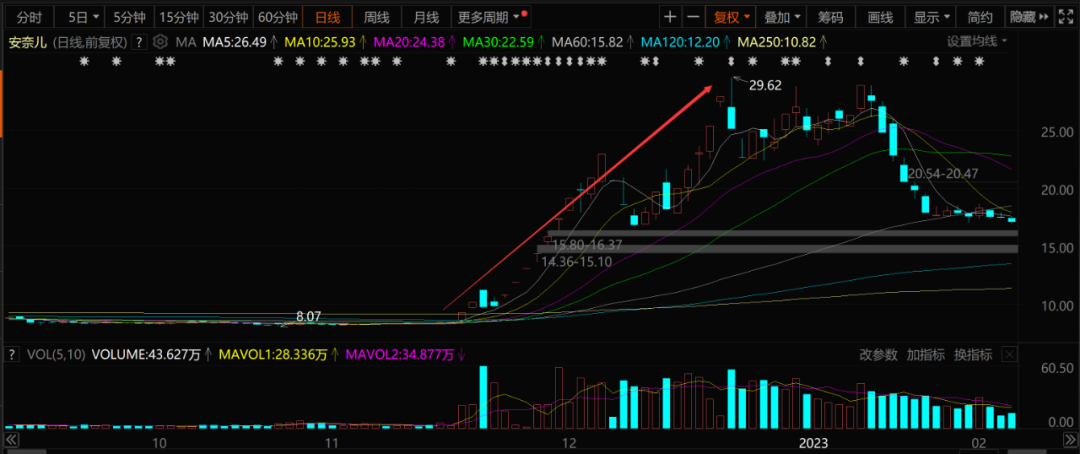Screen dimensions: 1080x454
Task: Click the 简约 simple mode button
Action: [980, 16]
